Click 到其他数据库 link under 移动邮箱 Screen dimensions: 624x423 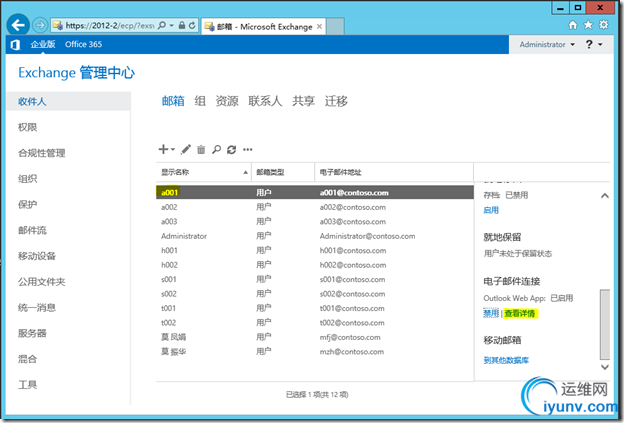pyautogui.click(x=506, y=360)
